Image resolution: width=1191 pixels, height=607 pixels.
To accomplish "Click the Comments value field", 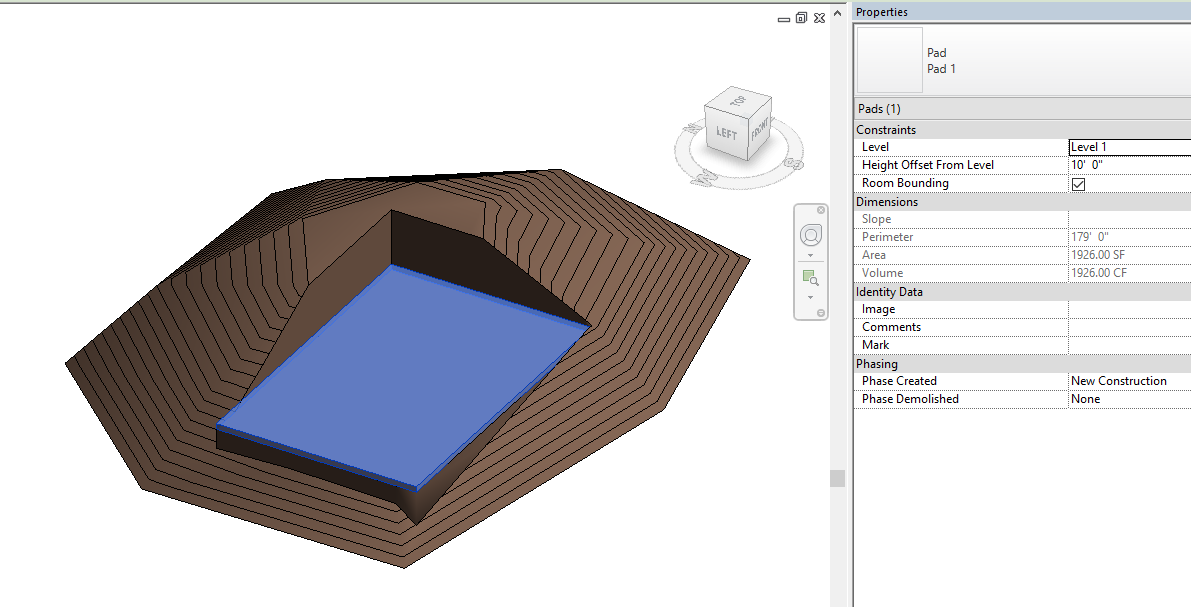I will [1129, 327].
